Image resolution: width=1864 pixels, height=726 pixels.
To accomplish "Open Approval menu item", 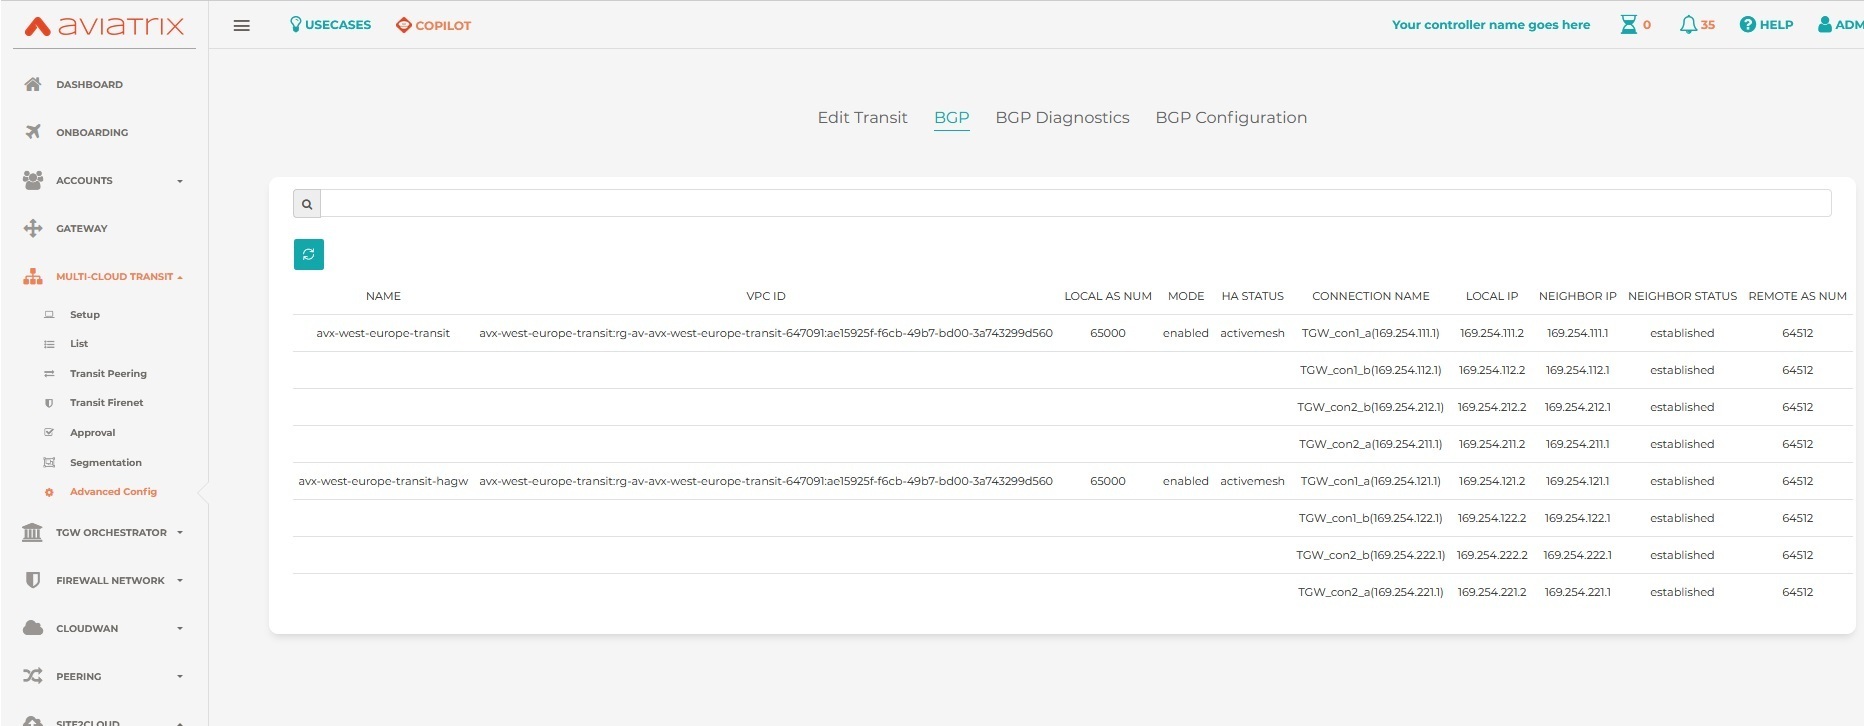I will coord(92,432).
